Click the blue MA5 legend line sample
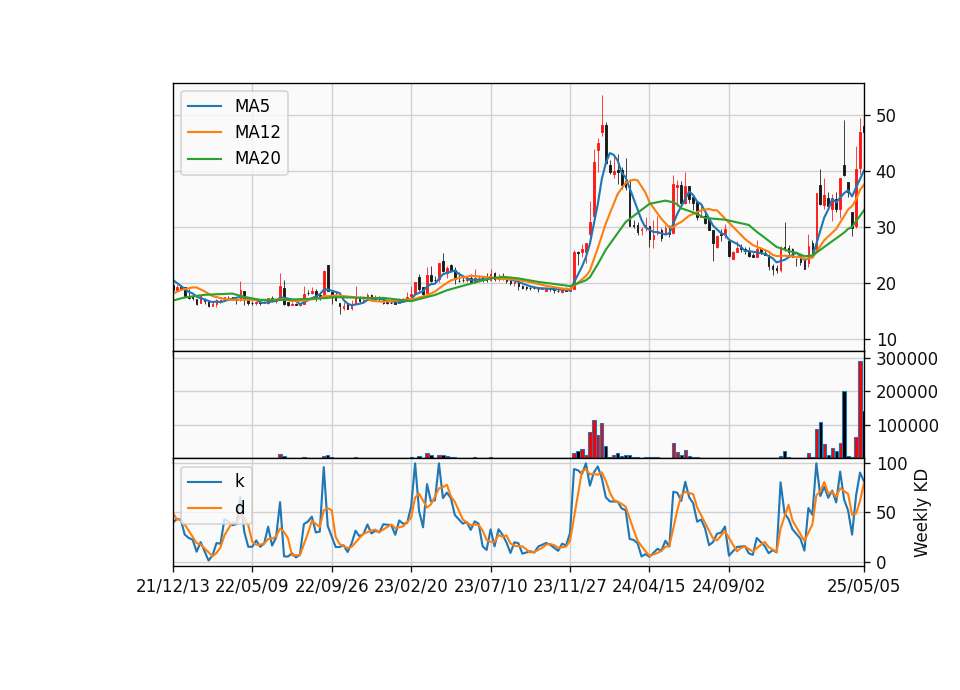The width and height of the screenshot is (960, 690). [x=204, y=106]
